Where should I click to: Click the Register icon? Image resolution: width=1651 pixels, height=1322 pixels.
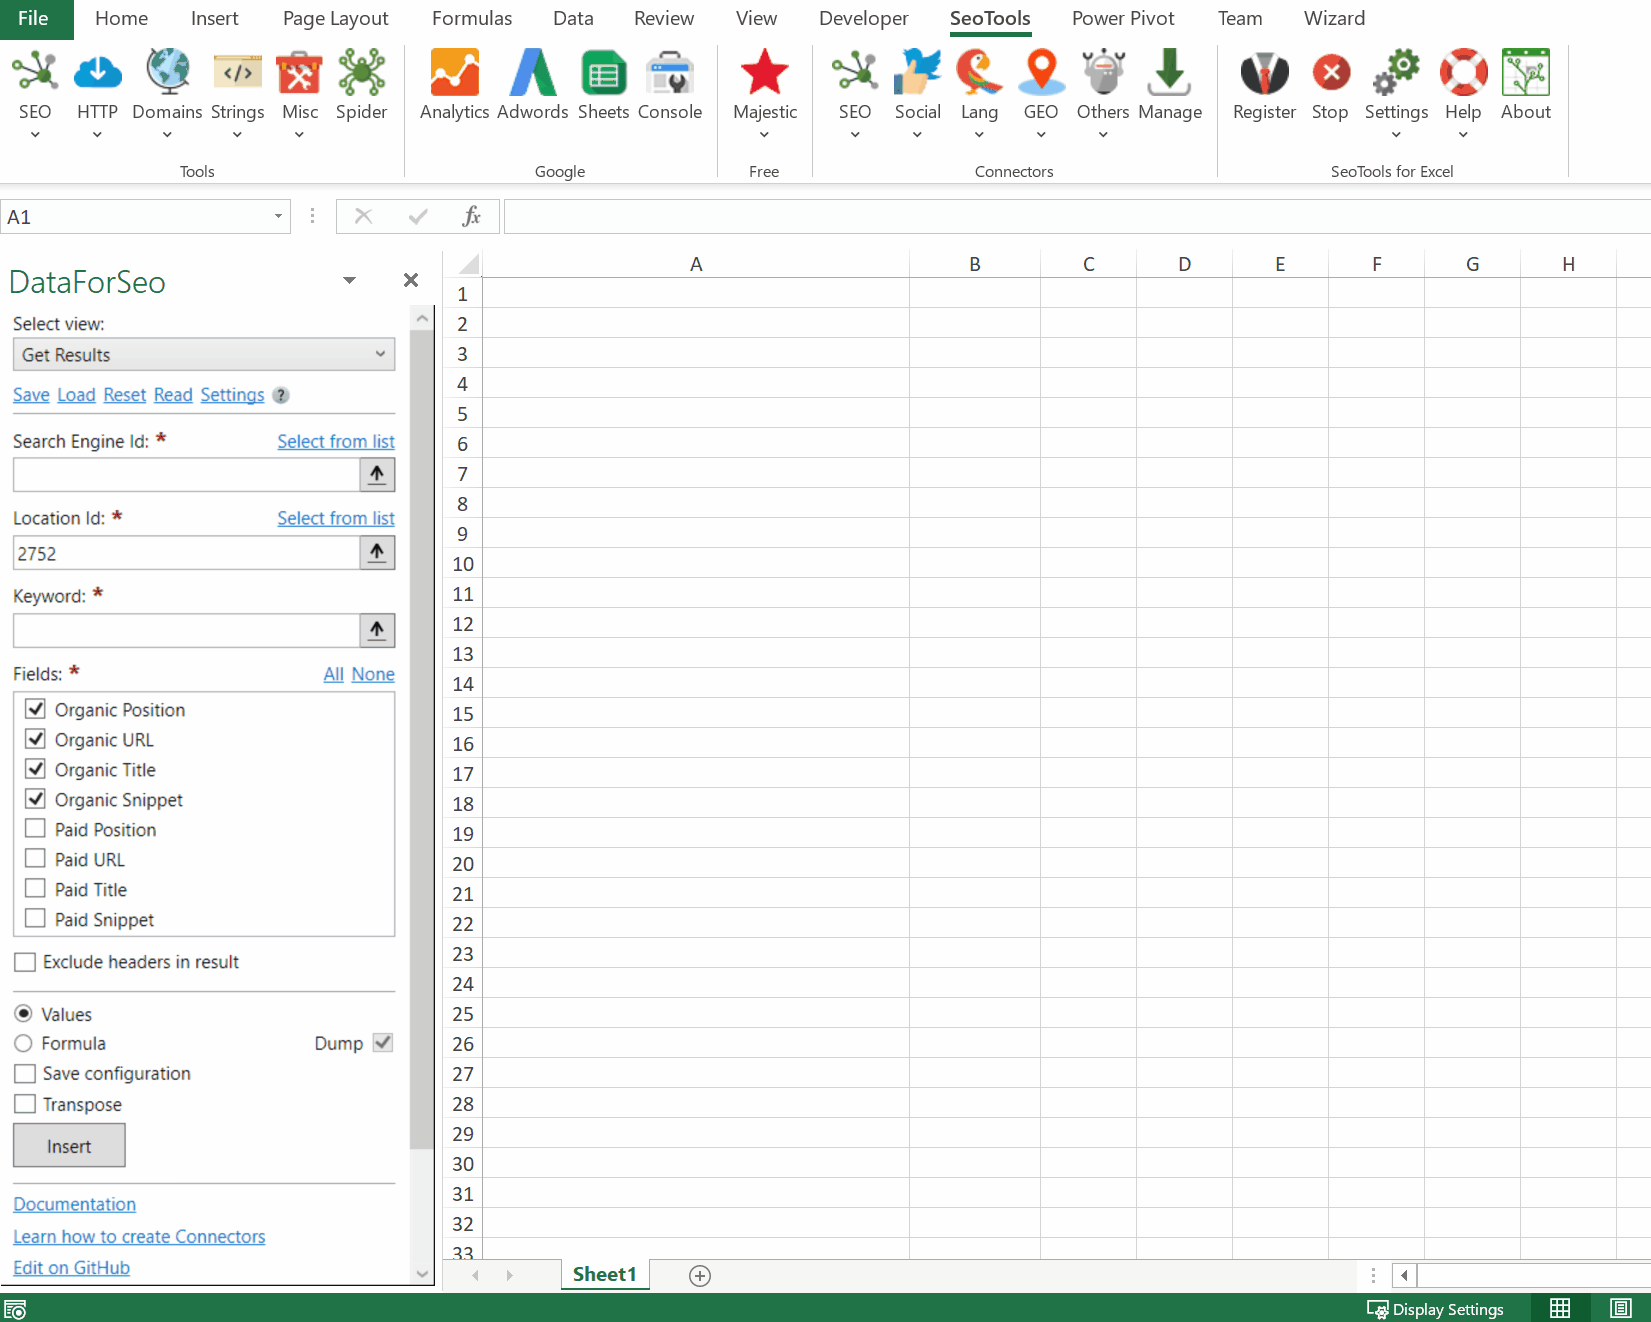(1264, 72)
